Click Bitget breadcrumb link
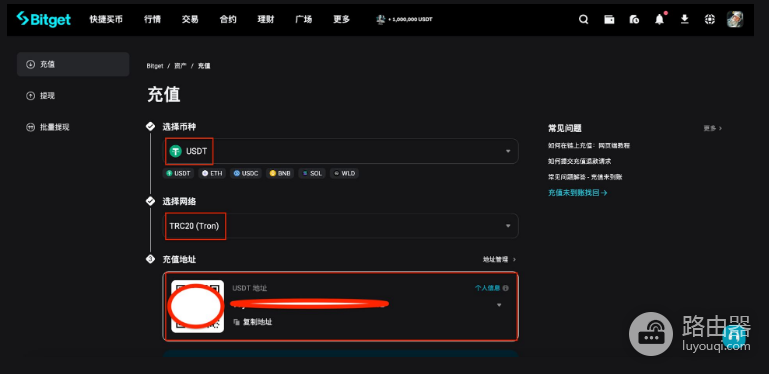 pyautogui.click(x=154, y=66)
